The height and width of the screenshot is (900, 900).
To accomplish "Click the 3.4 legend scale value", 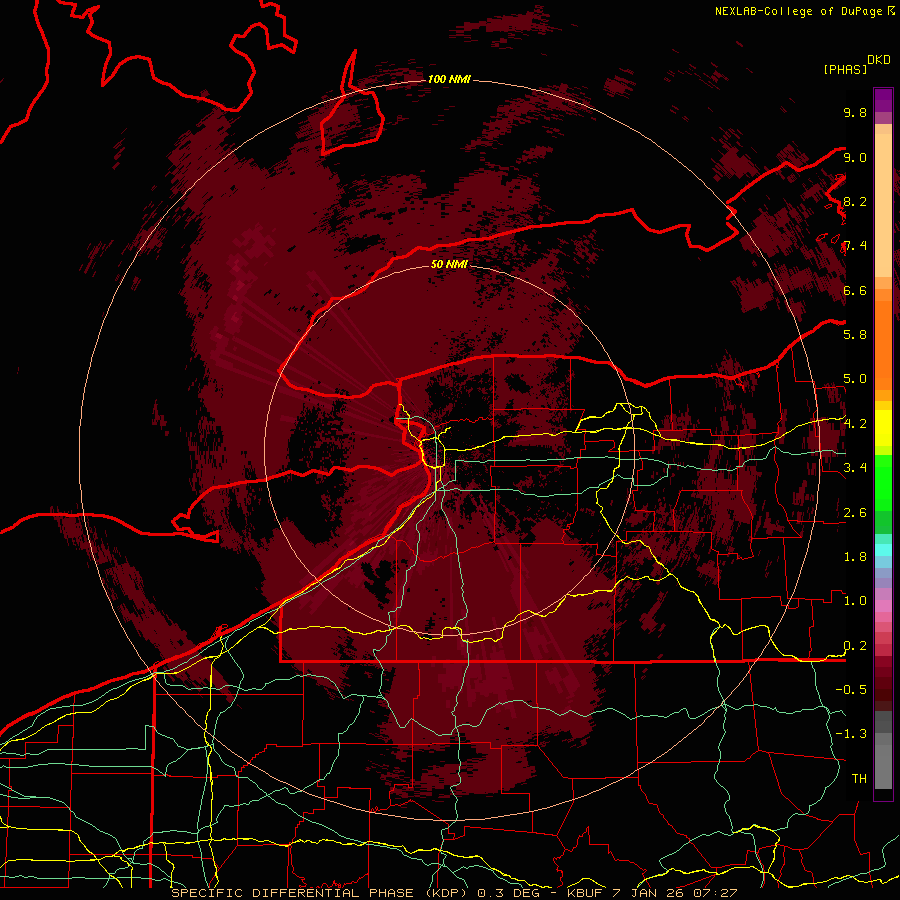I will (x=855, y=467).
